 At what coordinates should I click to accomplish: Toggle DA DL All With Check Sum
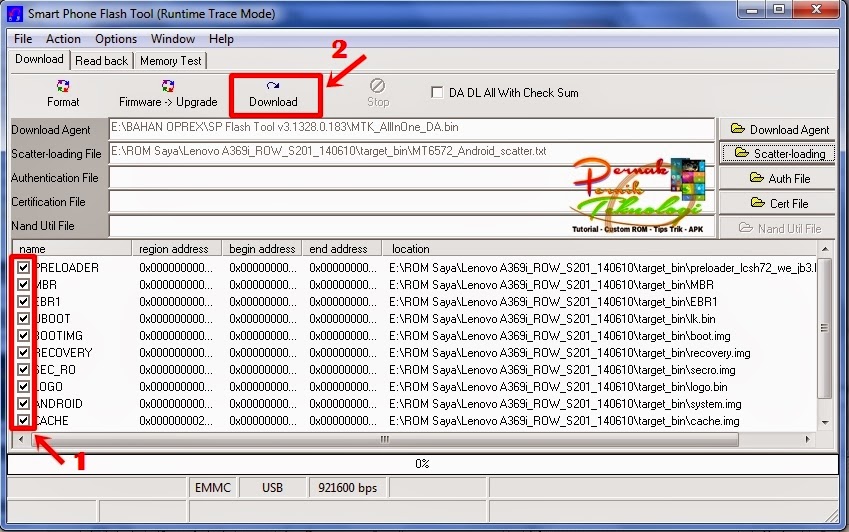[x=437, y=93]
